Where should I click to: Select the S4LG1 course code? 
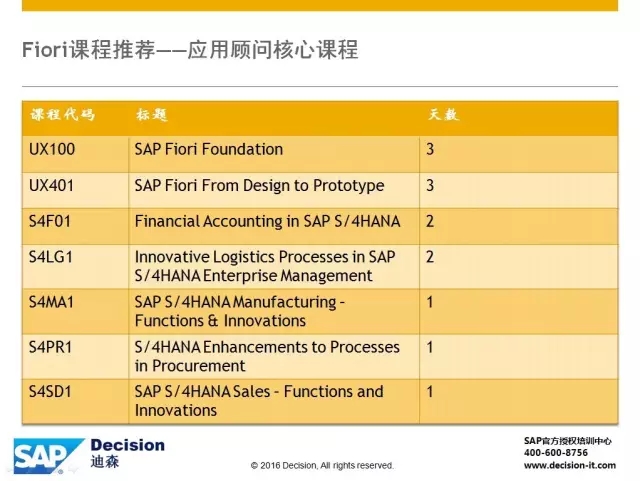[51, 257]
